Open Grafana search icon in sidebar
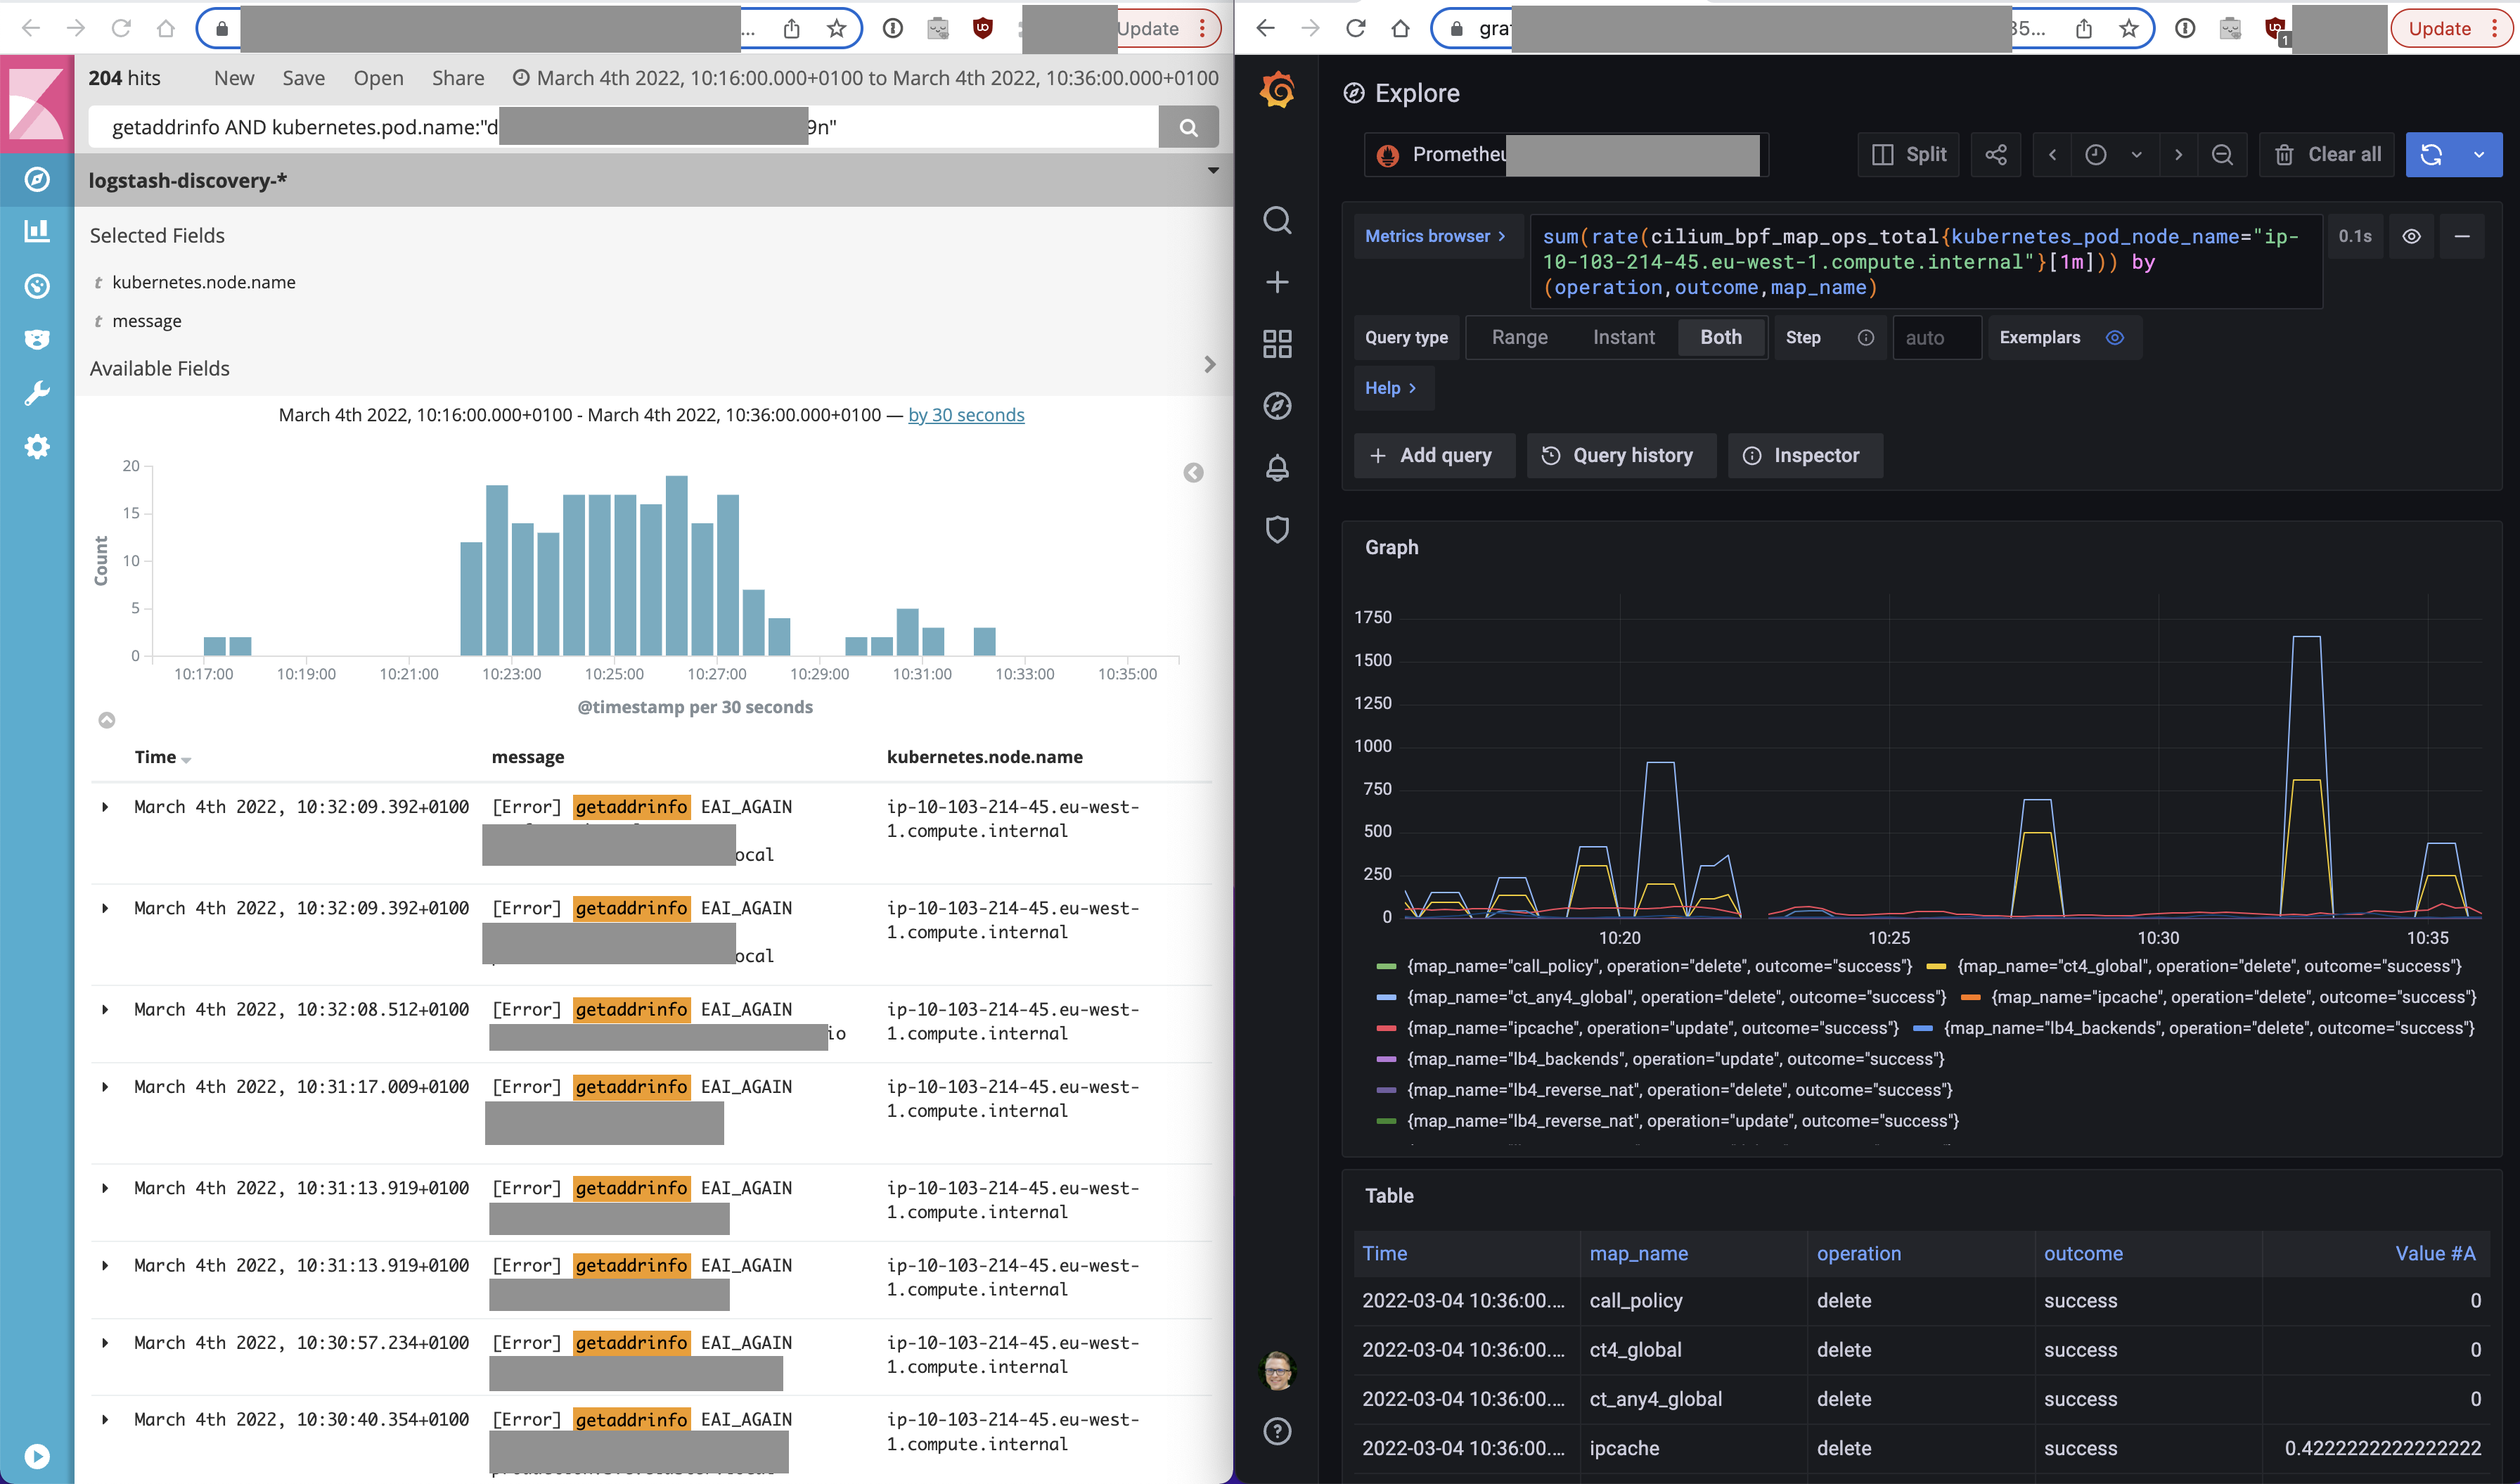The width and height of the screenshot is (2520, 1484). pyautogui.click(x=1277, y=220)
